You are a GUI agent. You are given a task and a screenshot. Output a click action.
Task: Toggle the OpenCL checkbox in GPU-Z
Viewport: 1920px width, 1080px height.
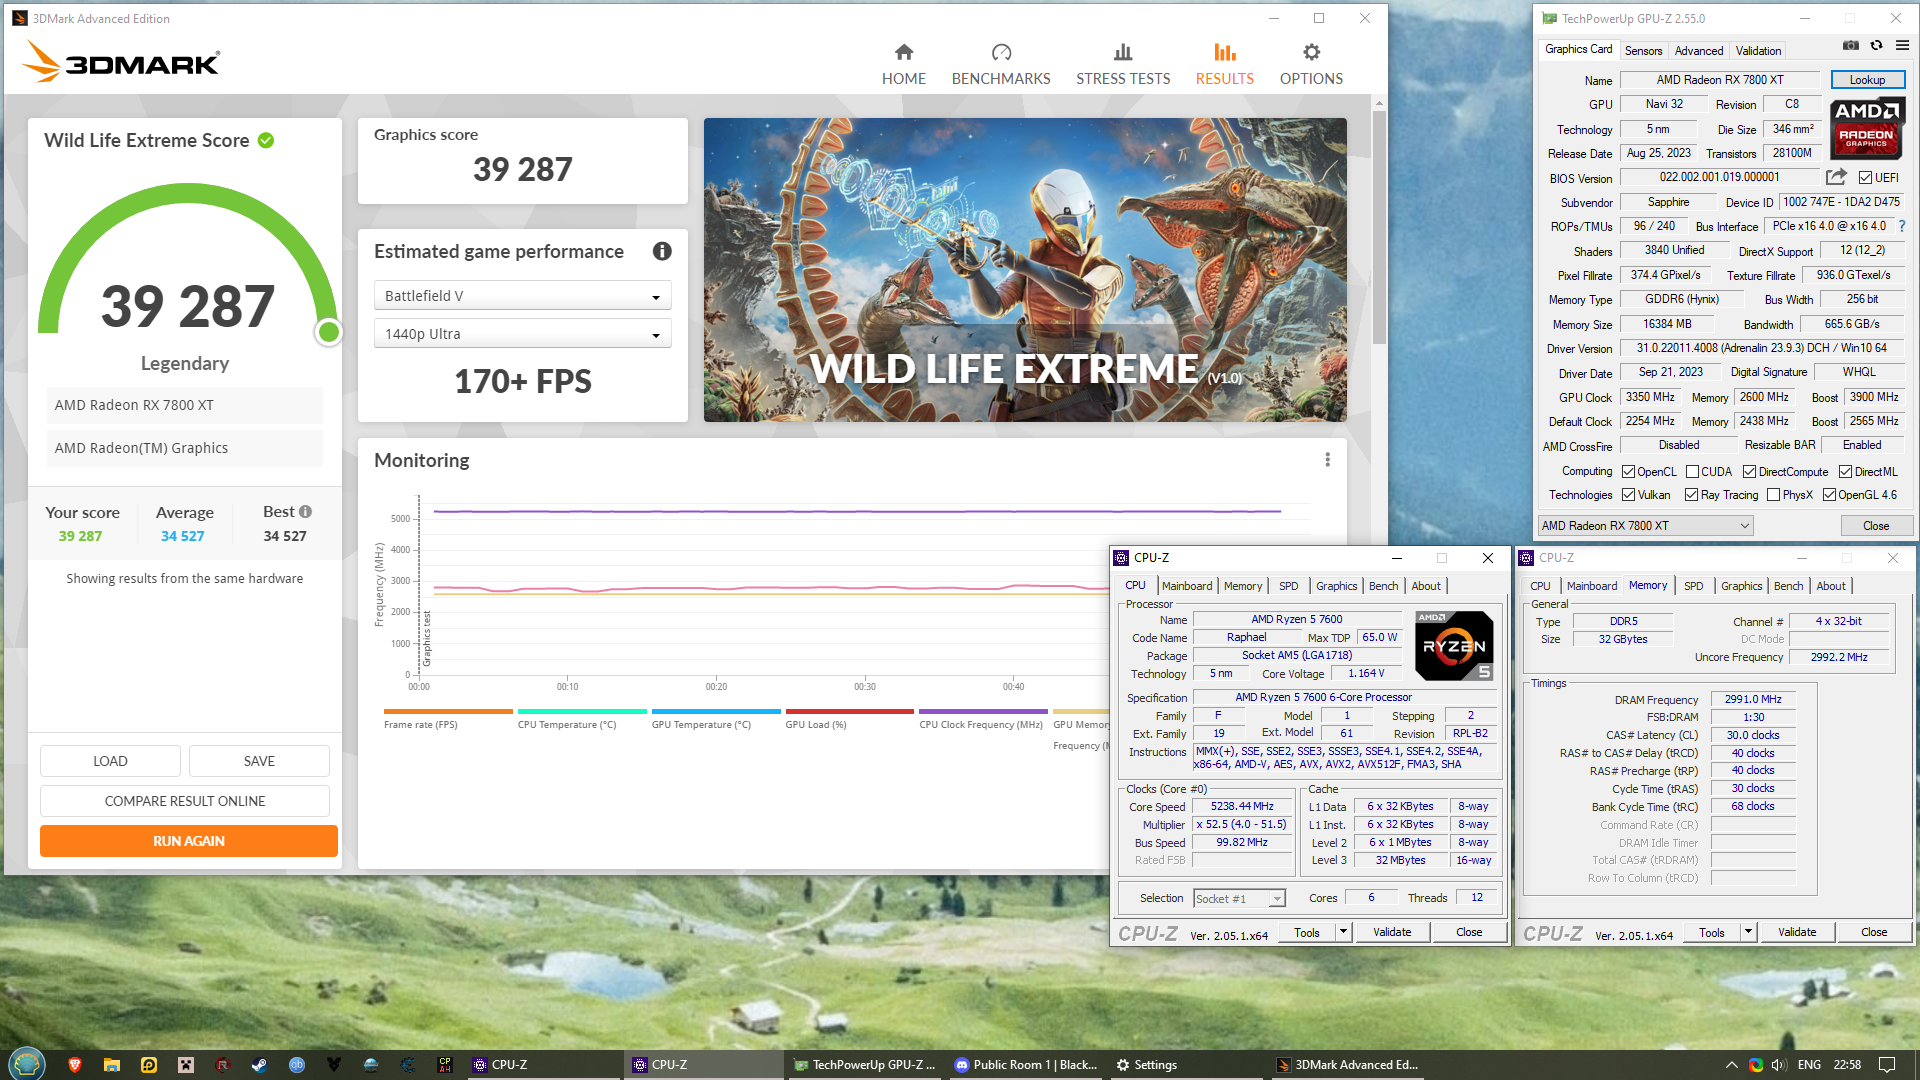1628,472
